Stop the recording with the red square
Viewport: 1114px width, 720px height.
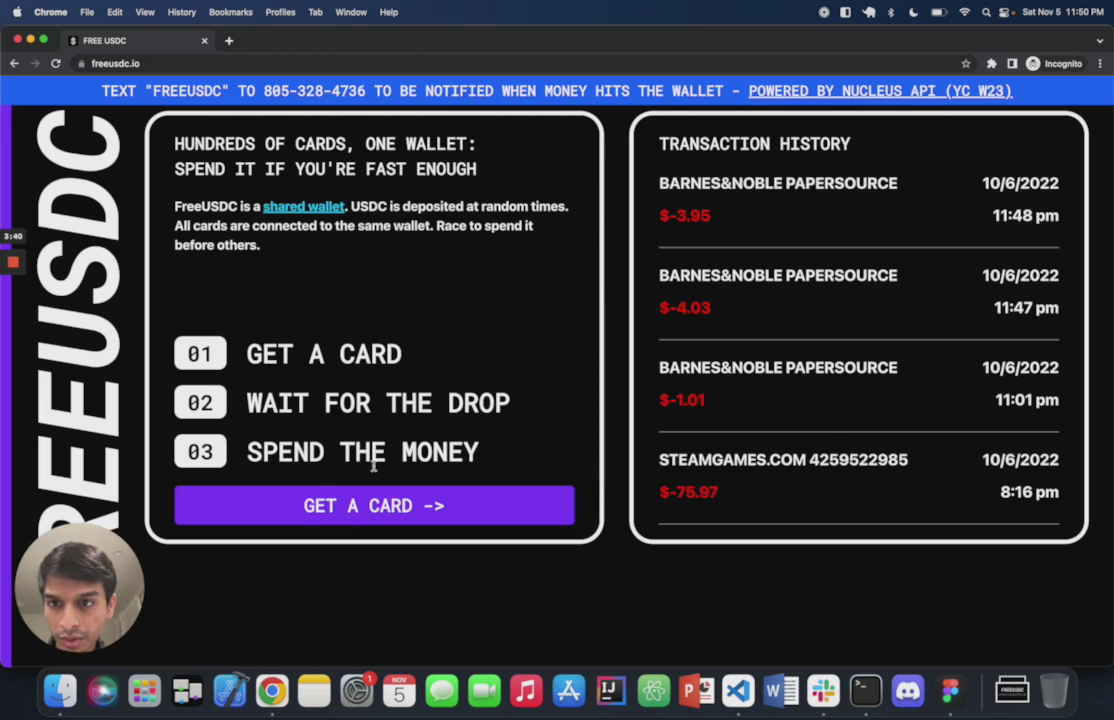[x=13, y=262]
